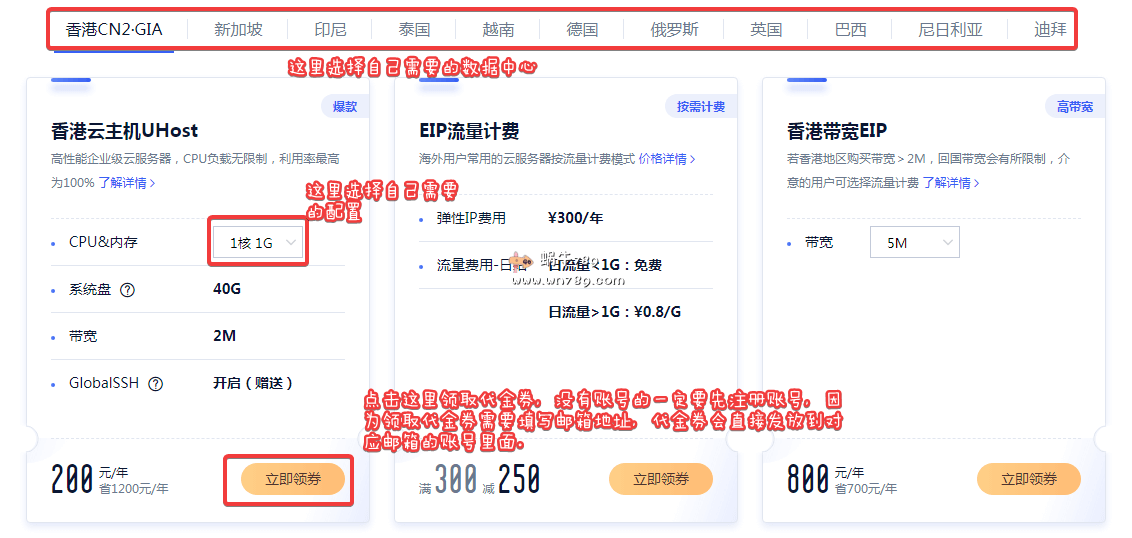This screenshot has height=538, width=1132.
Task: Expand the 带宽 5M dropdown
Action: pos(914,243)
